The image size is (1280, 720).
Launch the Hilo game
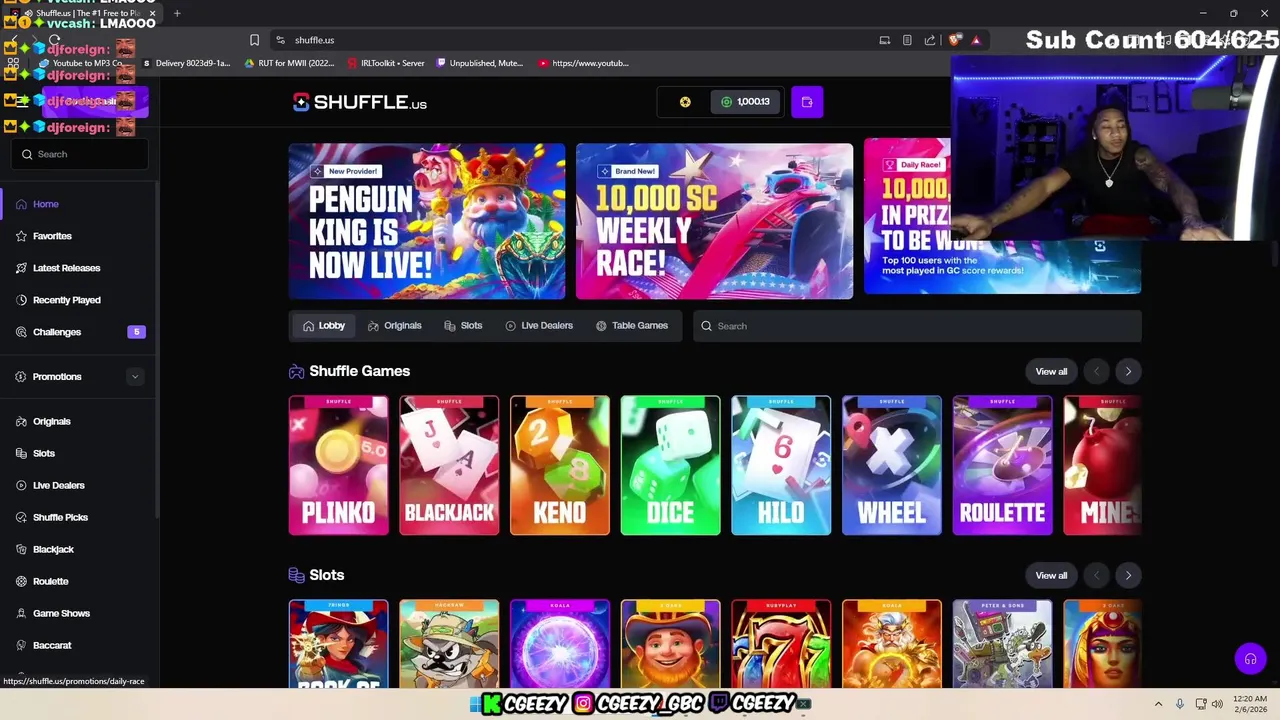pyautogui.click(x=781, y=466)
